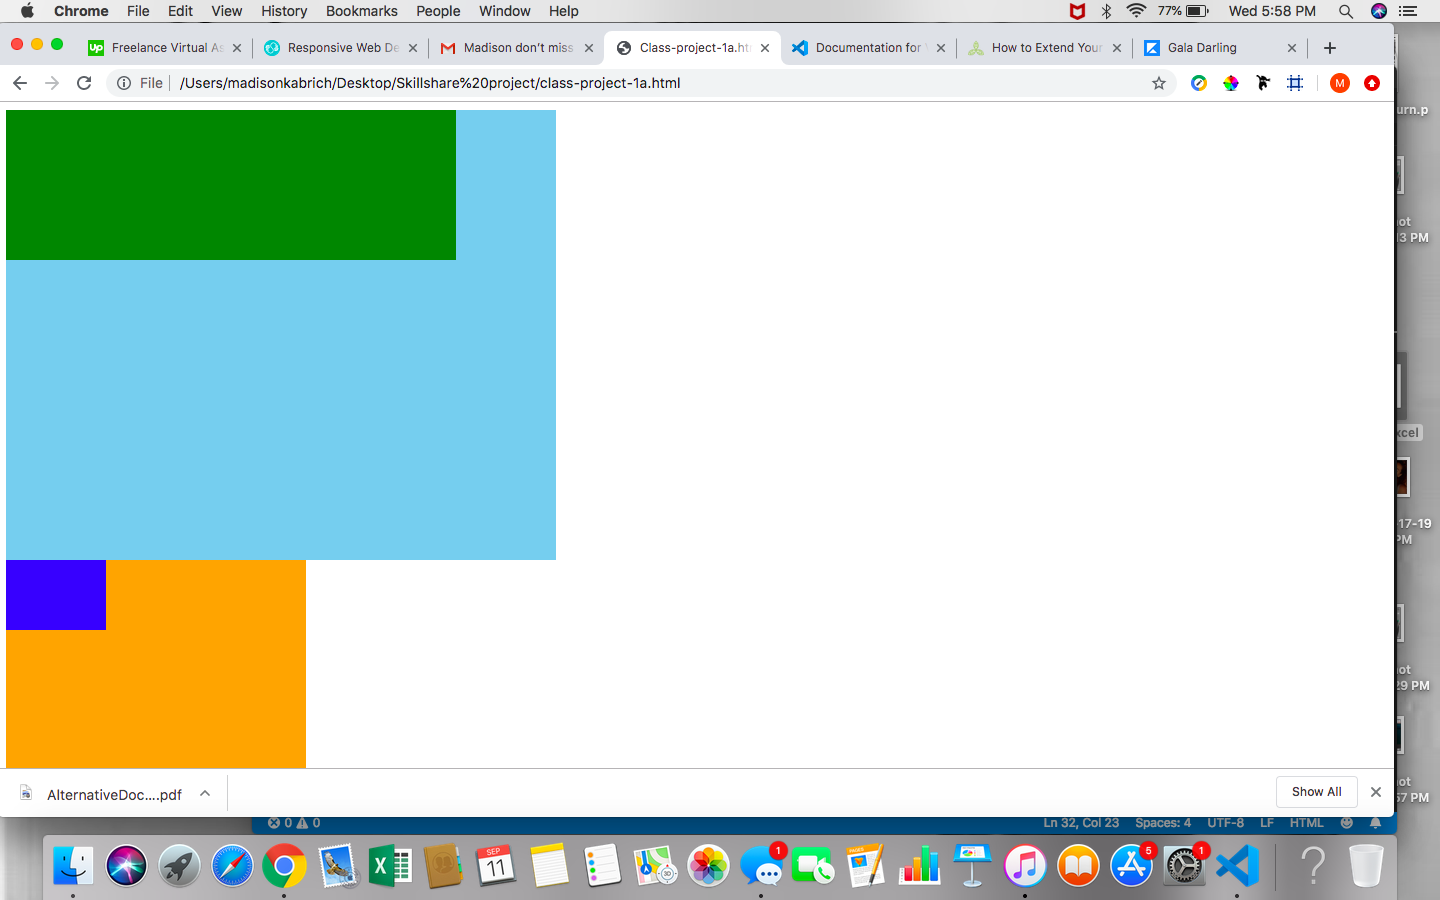Image resolution: width=1440 pixels, height=900 pixels.
Task: Open the Wi-Fi status menu
Action: point(1136,11)
